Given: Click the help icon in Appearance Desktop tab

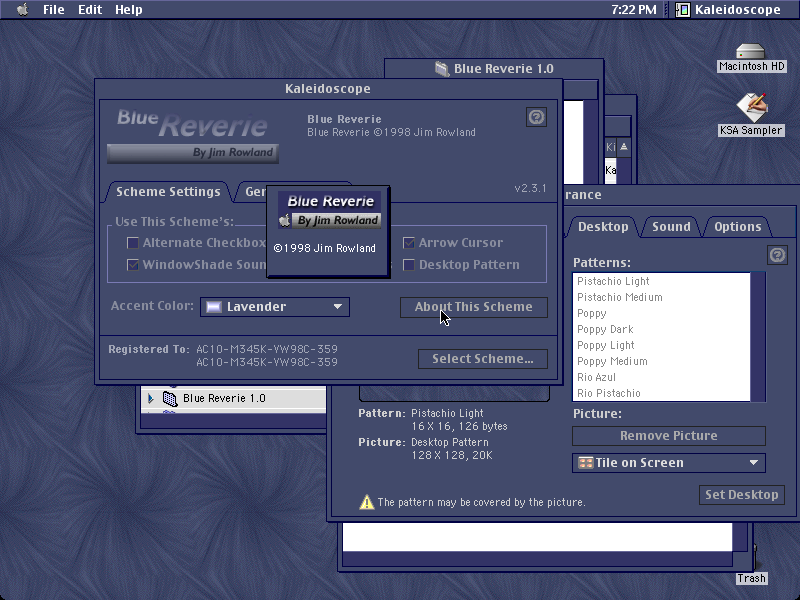Looking at the screenshot, I should [777, 255].
